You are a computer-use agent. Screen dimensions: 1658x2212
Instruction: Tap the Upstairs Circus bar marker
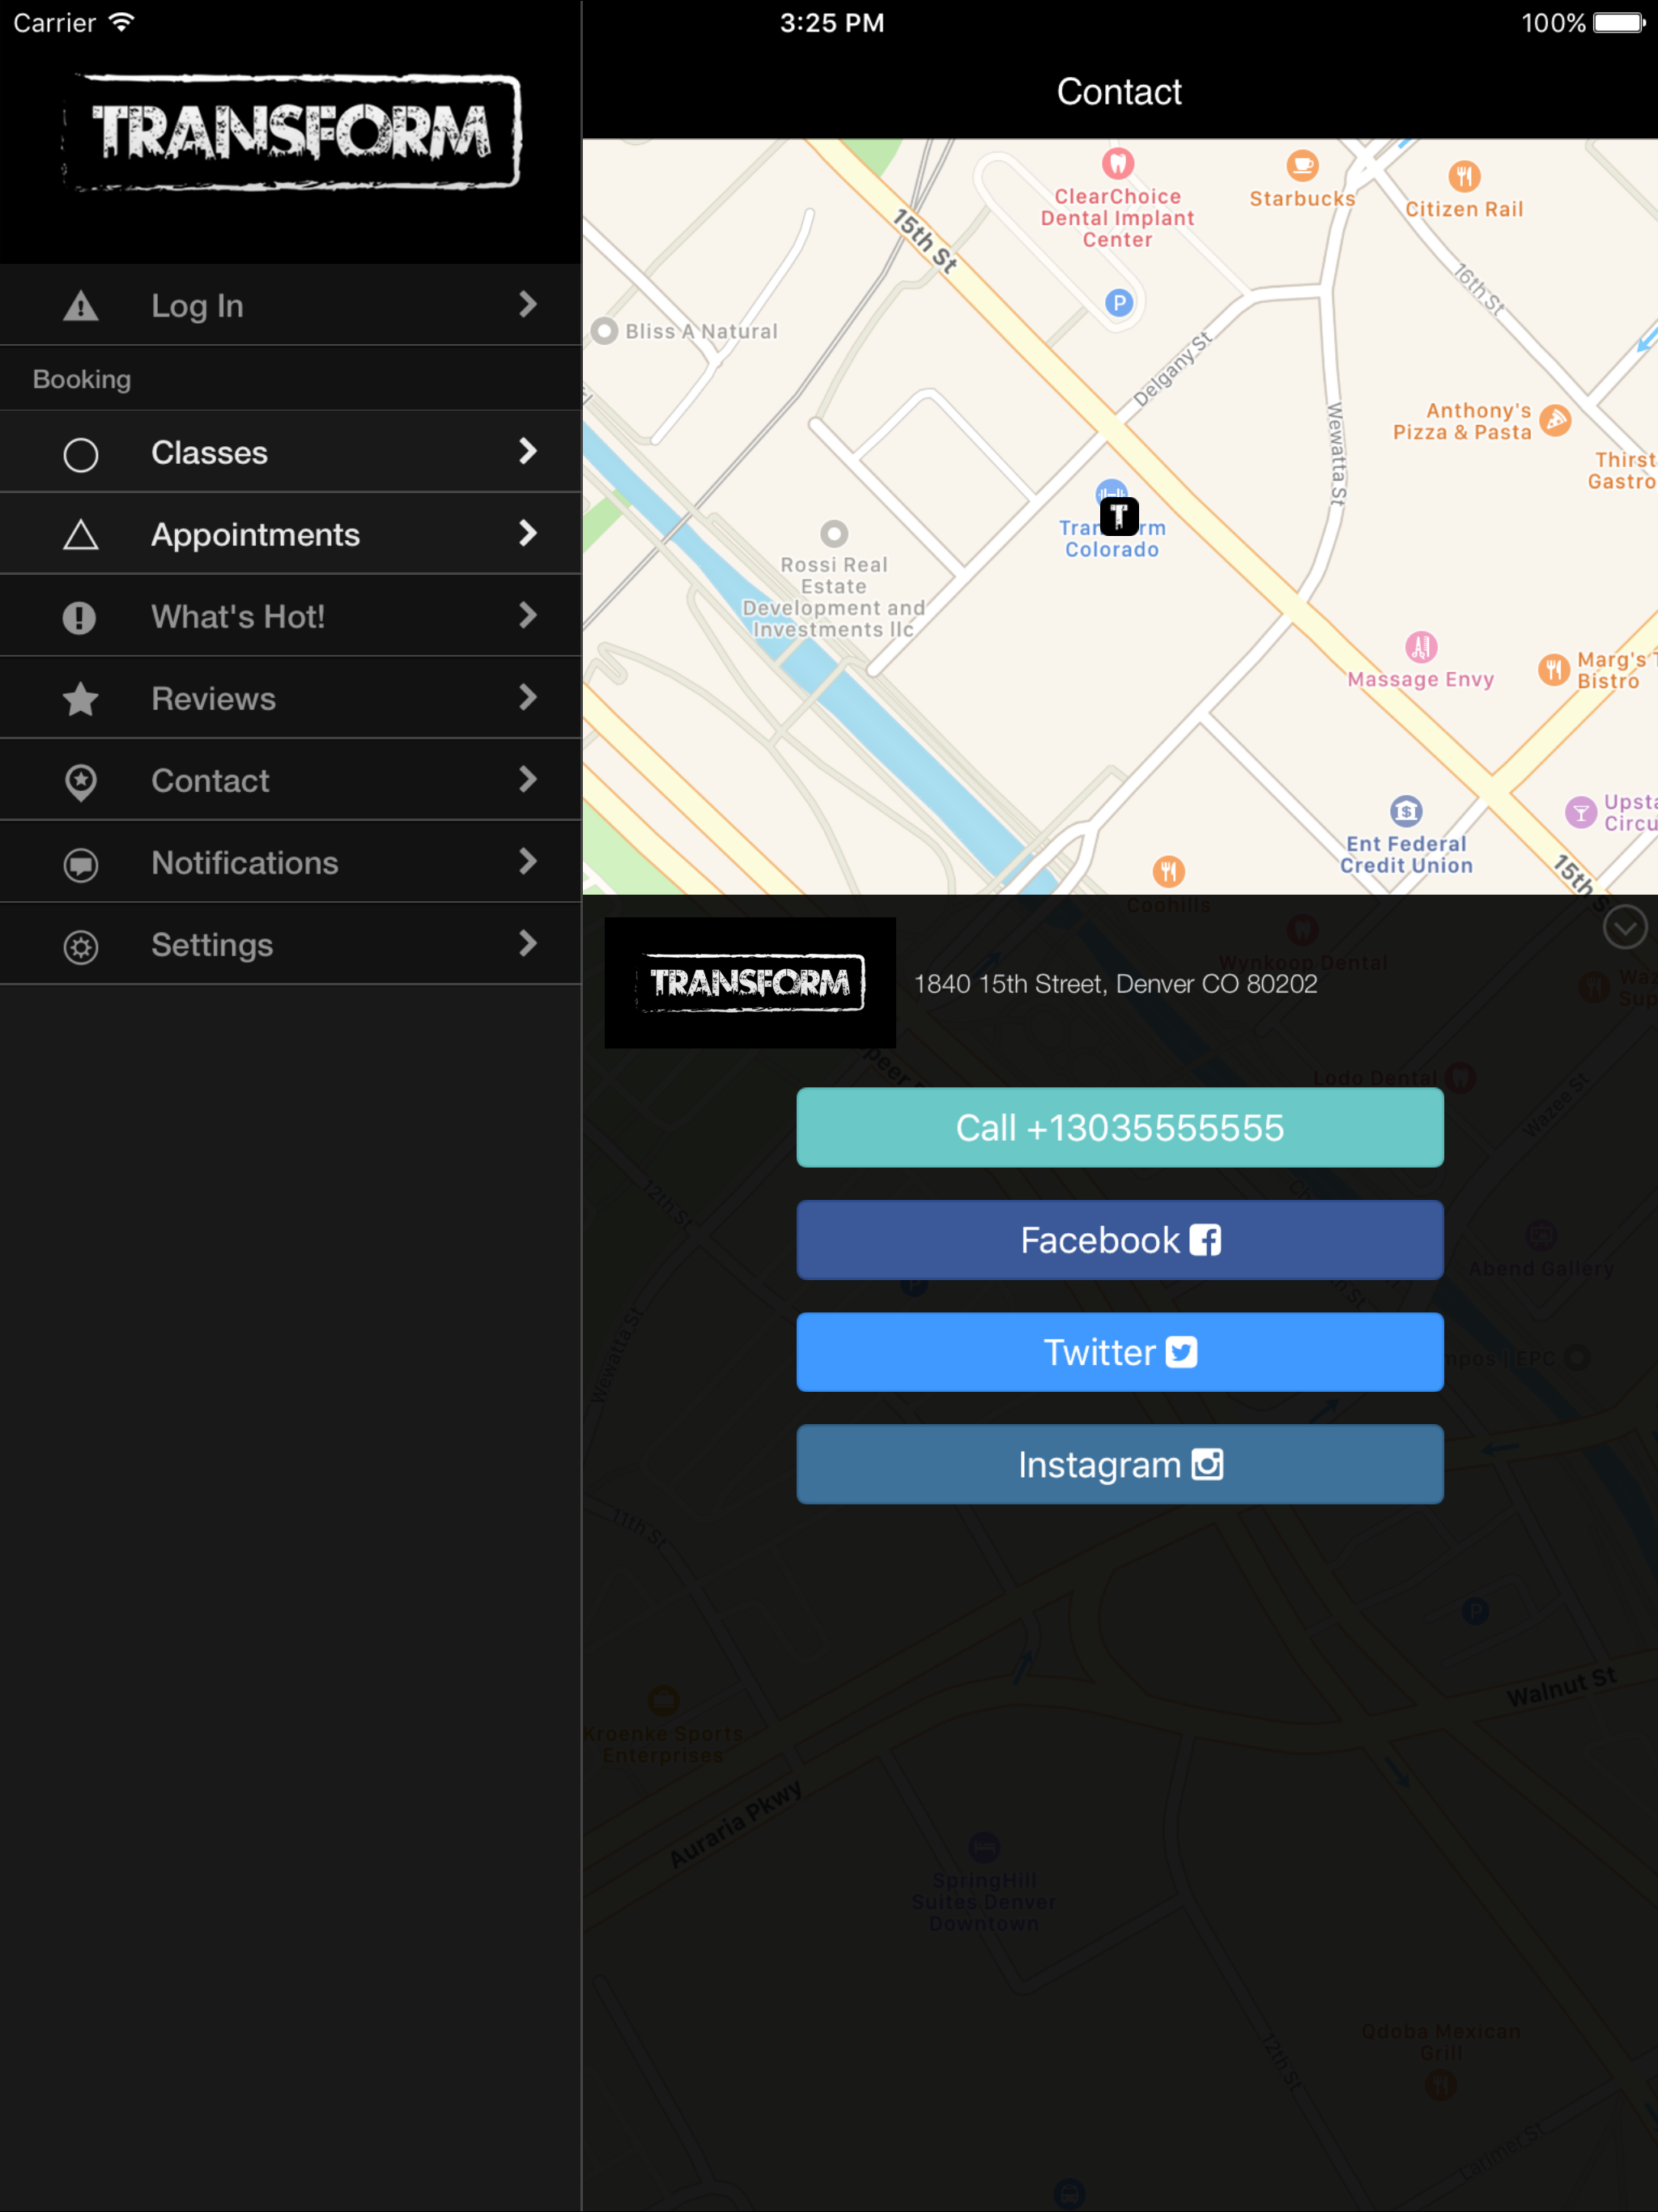[1580, 812]
